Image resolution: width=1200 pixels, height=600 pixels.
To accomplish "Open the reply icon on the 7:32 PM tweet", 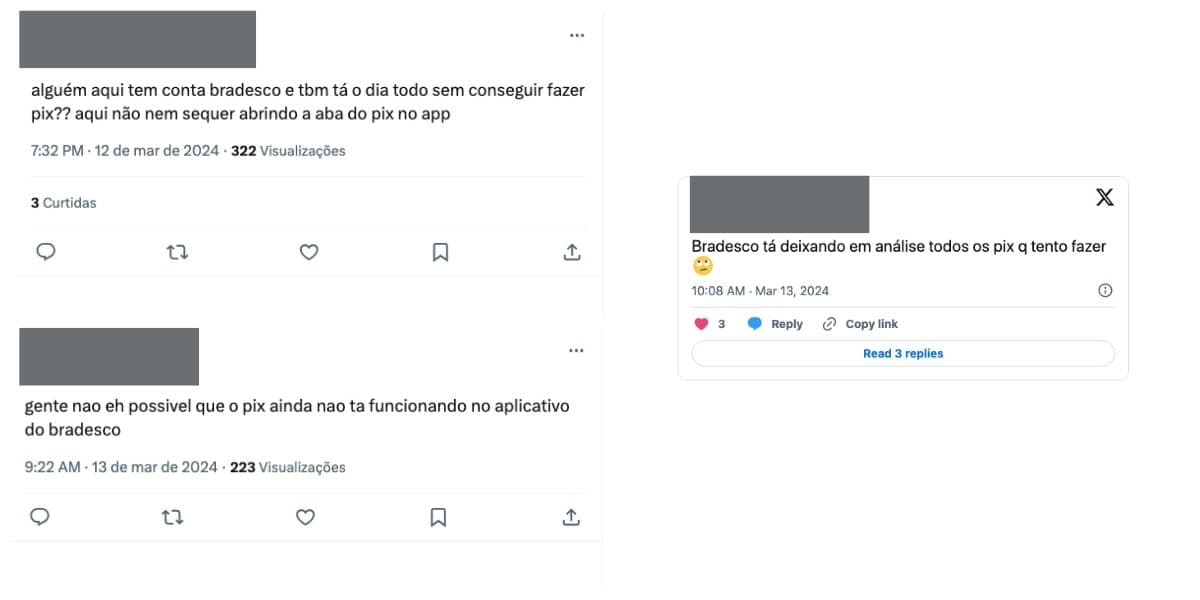I will point(45,252).
